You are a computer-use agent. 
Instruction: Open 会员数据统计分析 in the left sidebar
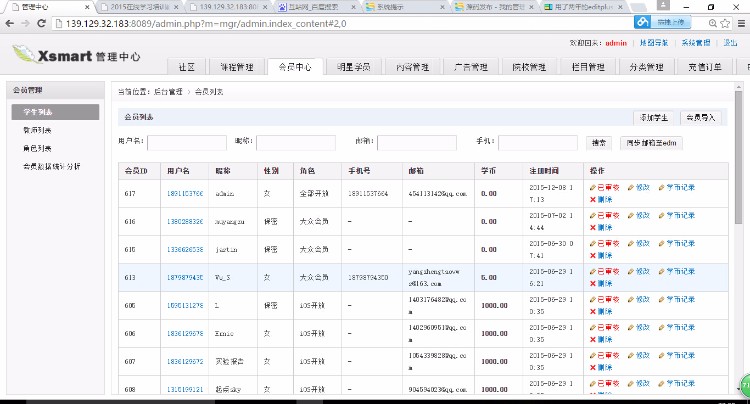52,166
